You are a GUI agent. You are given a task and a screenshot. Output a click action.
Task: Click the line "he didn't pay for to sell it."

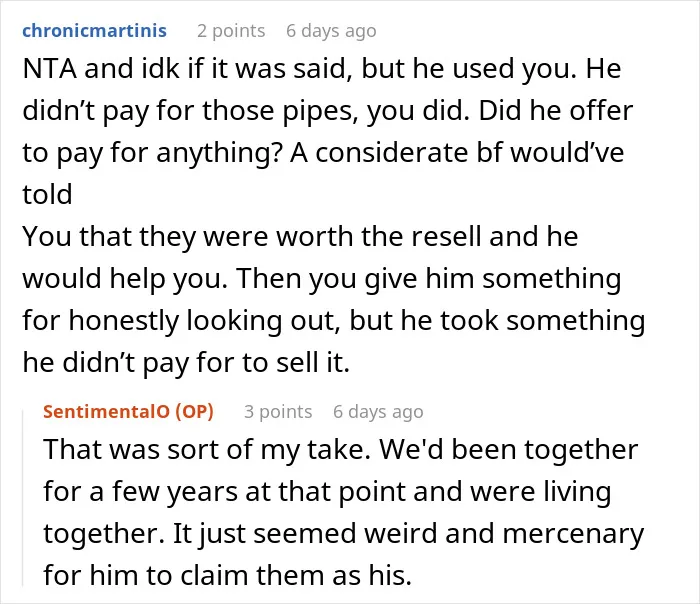pyautogui.click(x=186, y=362)
